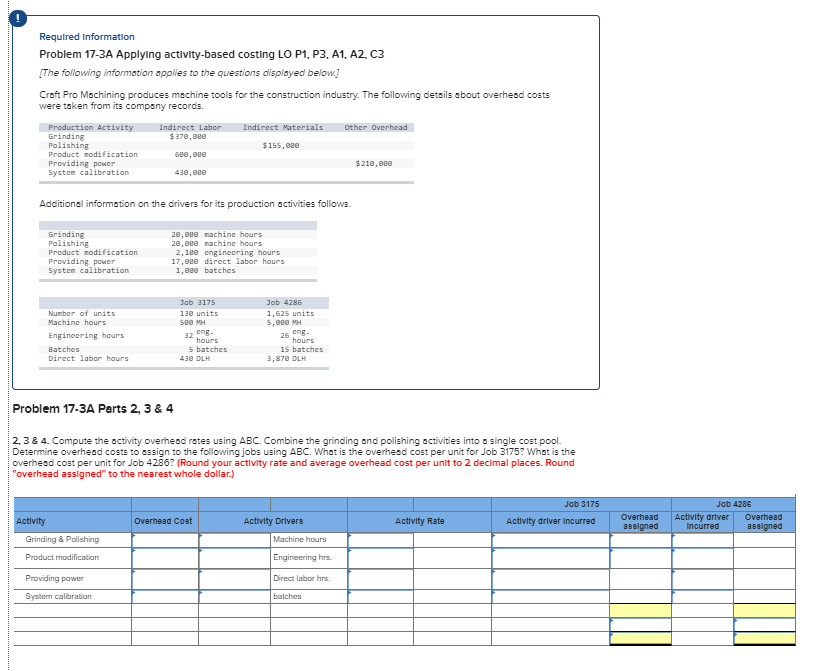
Task: Click red rounding instruction text
Action: point(293,469)
